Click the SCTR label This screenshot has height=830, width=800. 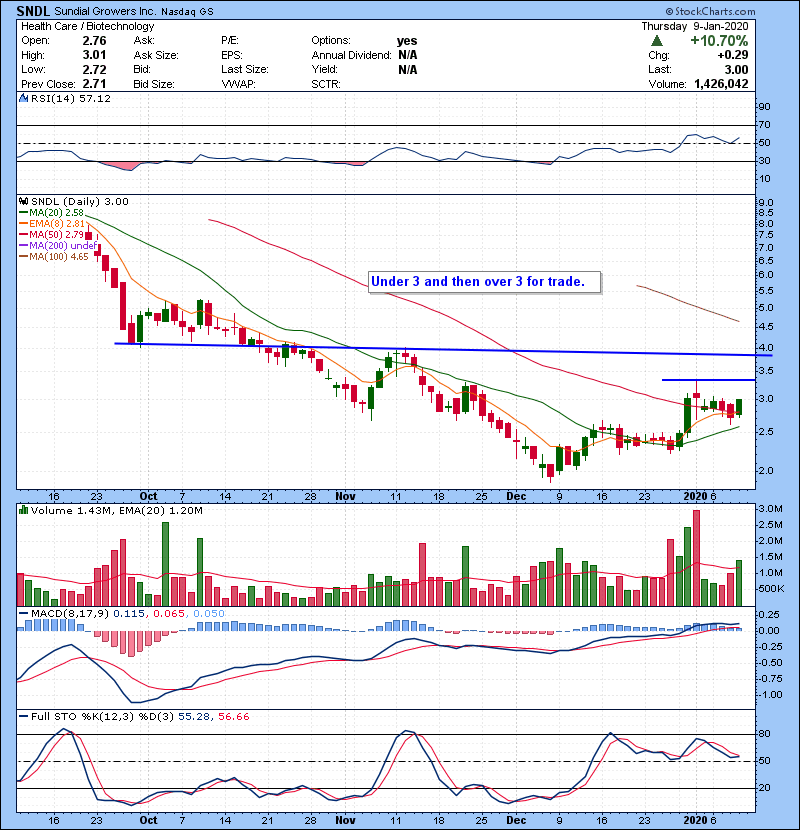tap(326, 84)
